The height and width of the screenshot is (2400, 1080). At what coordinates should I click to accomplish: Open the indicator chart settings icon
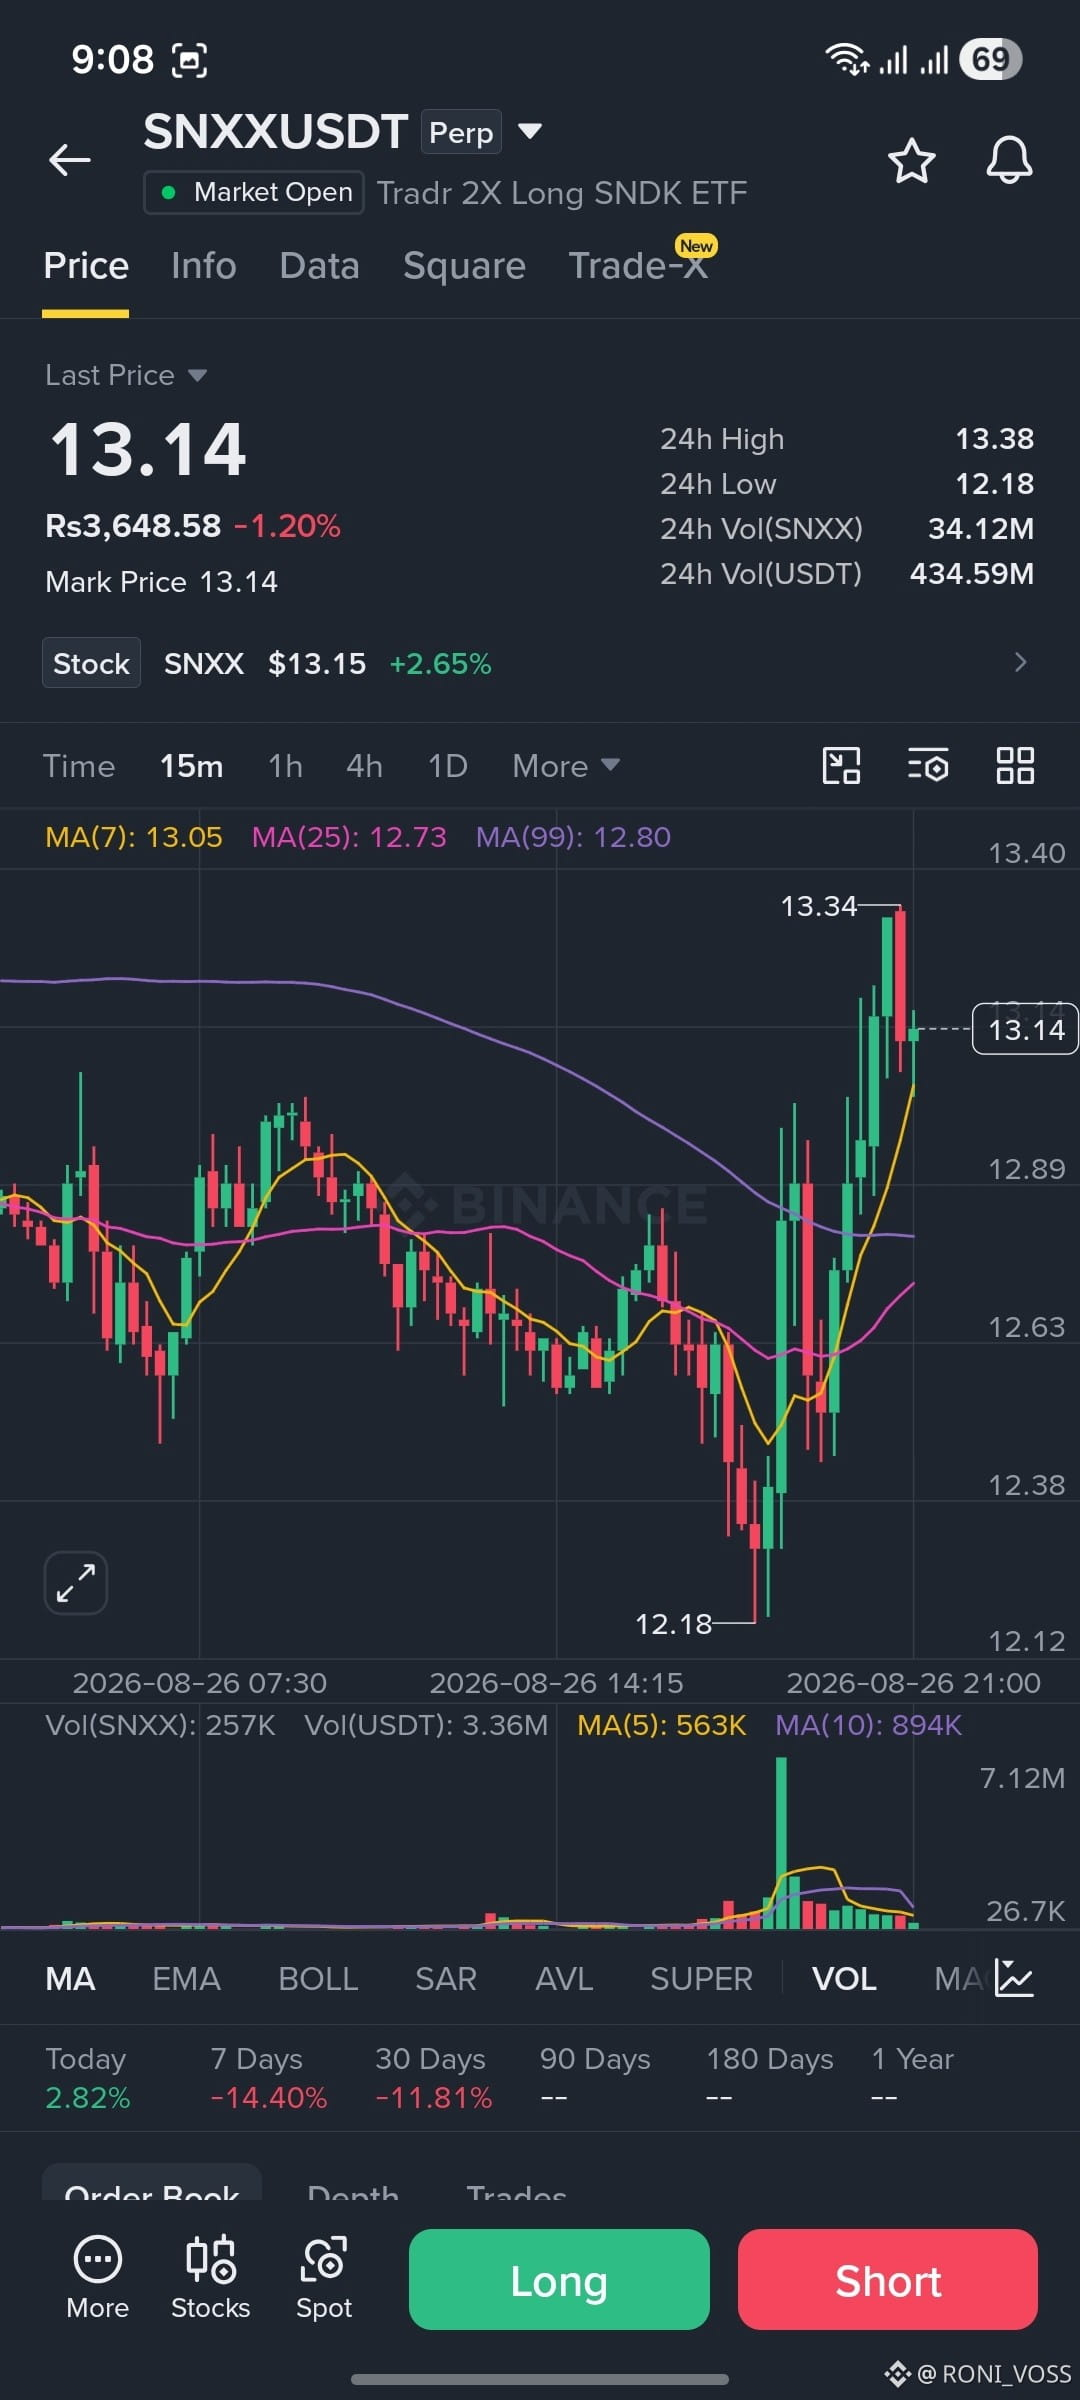click(1014, 1978)
